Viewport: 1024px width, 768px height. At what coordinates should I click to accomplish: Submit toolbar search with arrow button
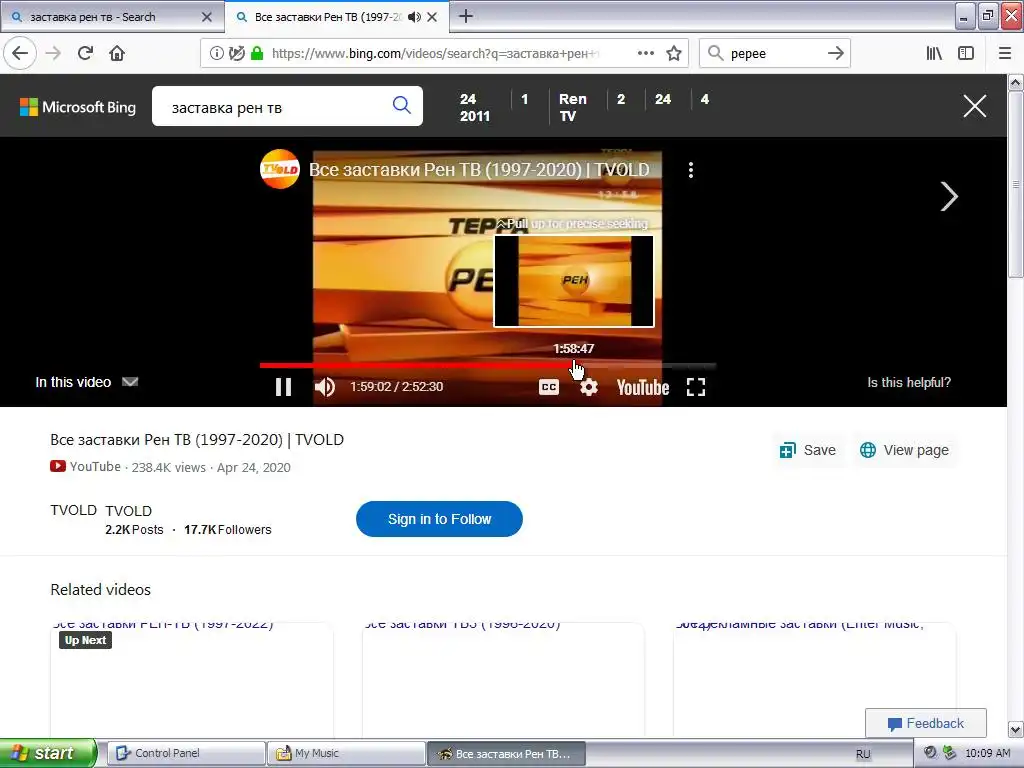[x=835, y=54]
